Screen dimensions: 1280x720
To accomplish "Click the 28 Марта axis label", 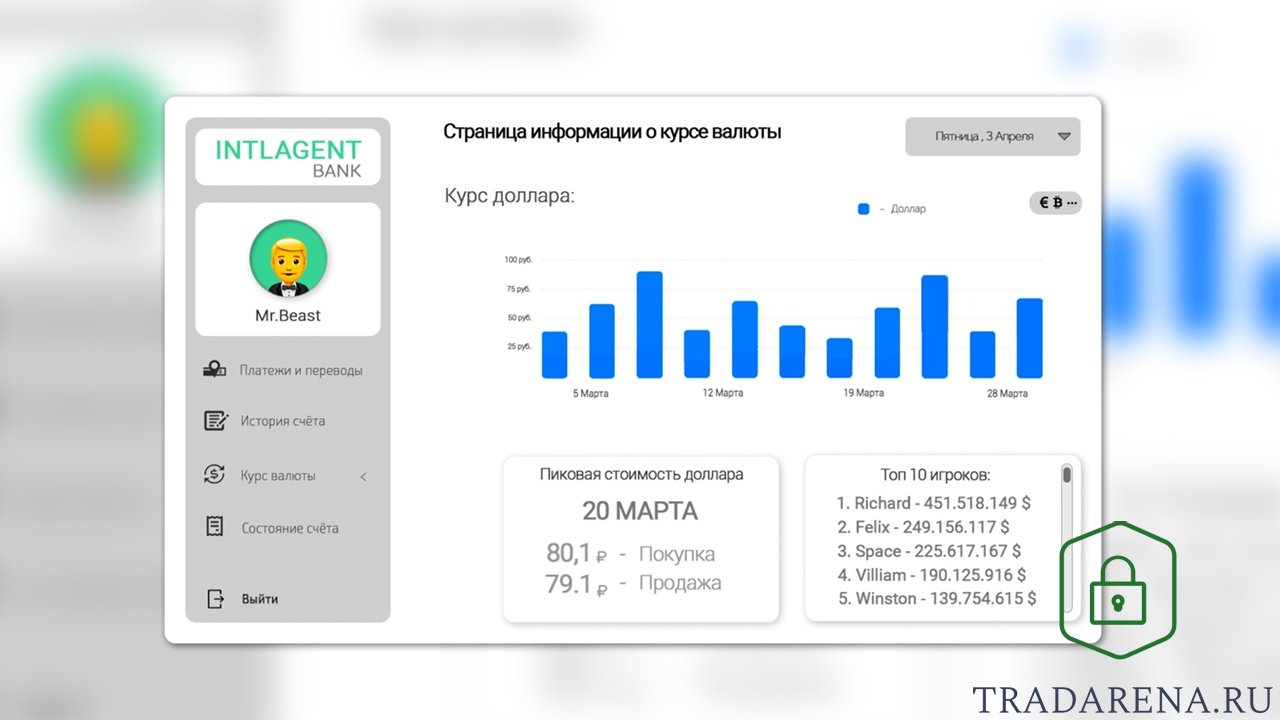I will [1007, 394].
